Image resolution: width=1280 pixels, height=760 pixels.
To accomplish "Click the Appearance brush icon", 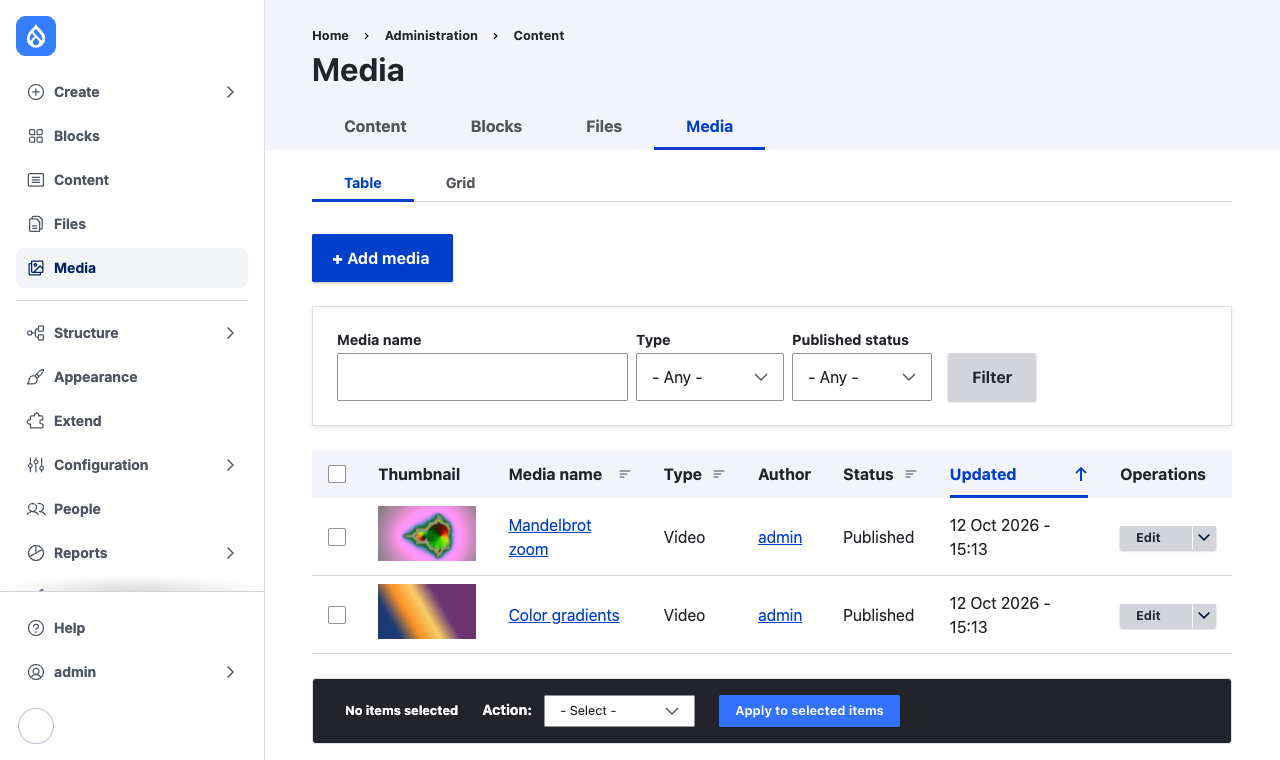I will pos(36,377).
